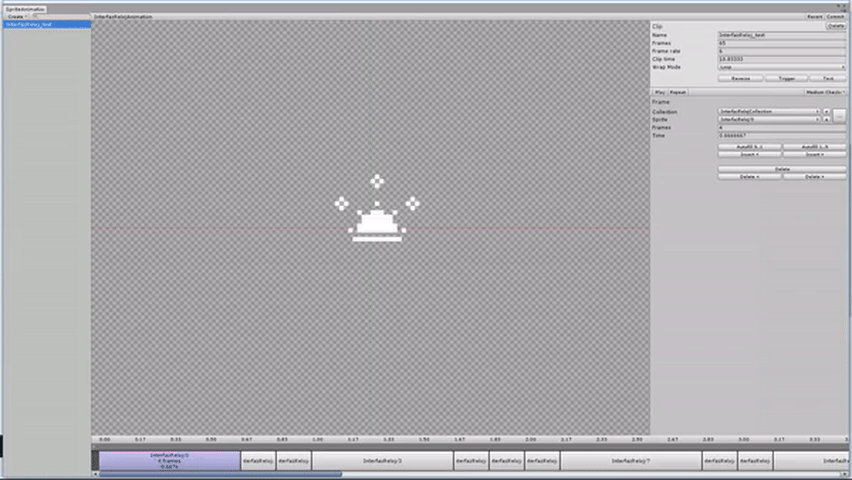Image resolution: width=852 pixels, height=480 pixels.
Task: Expand the Medium Checker background dropdown
Action: coord(825,92)
